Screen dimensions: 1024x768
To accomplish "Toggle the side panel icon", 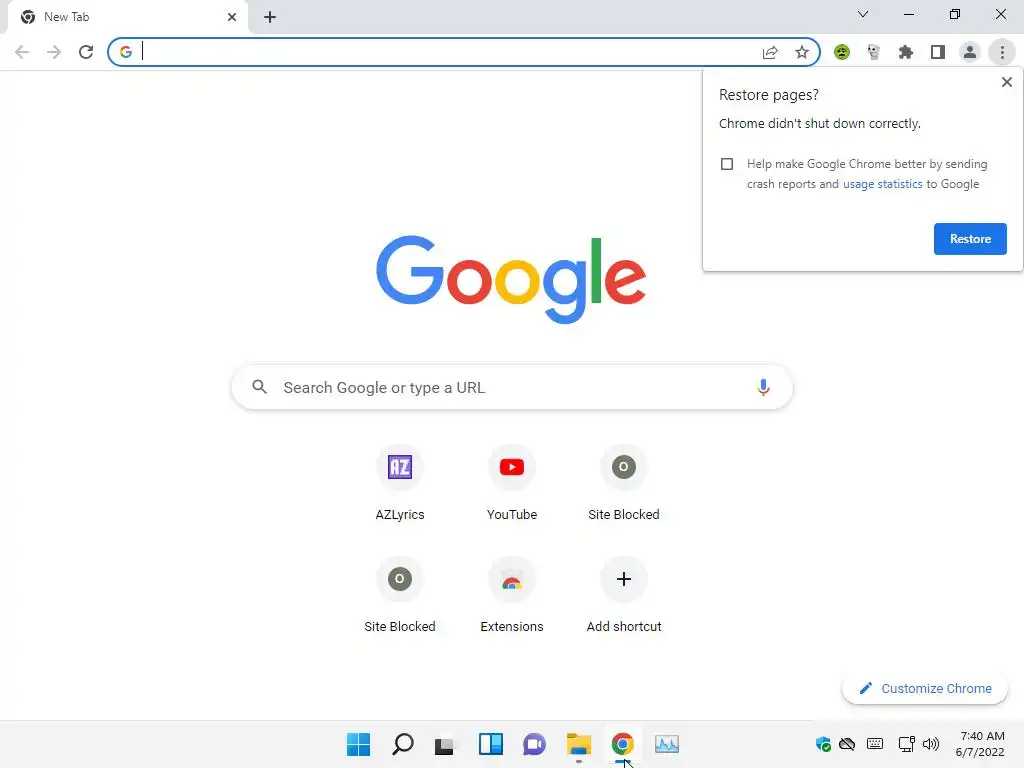I will coord(938,52).
